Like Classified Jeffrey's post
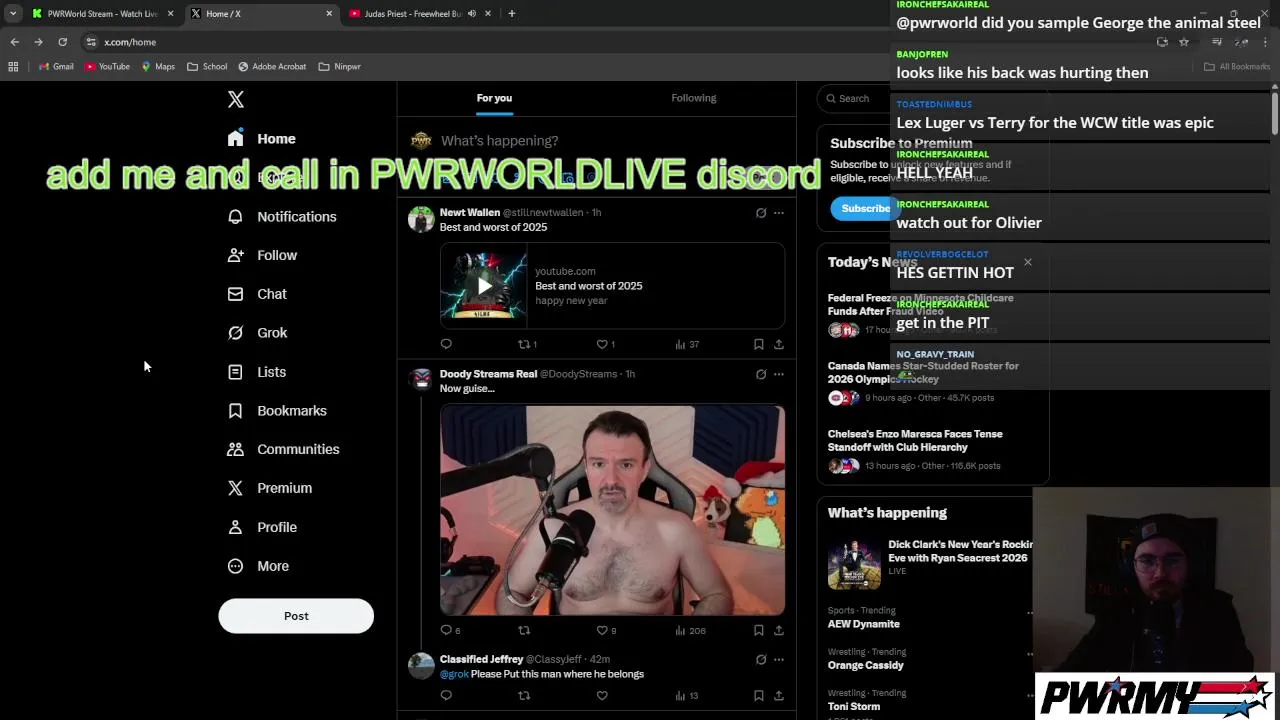Screen dimensions: 1280x720 (602, 695)
